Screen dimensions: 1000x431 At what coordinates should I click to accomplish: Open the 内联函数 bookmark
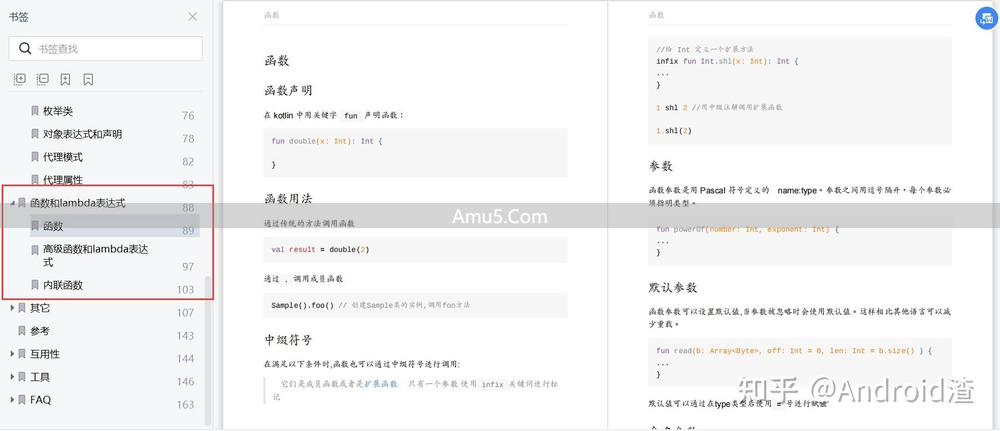coord(62,285)
